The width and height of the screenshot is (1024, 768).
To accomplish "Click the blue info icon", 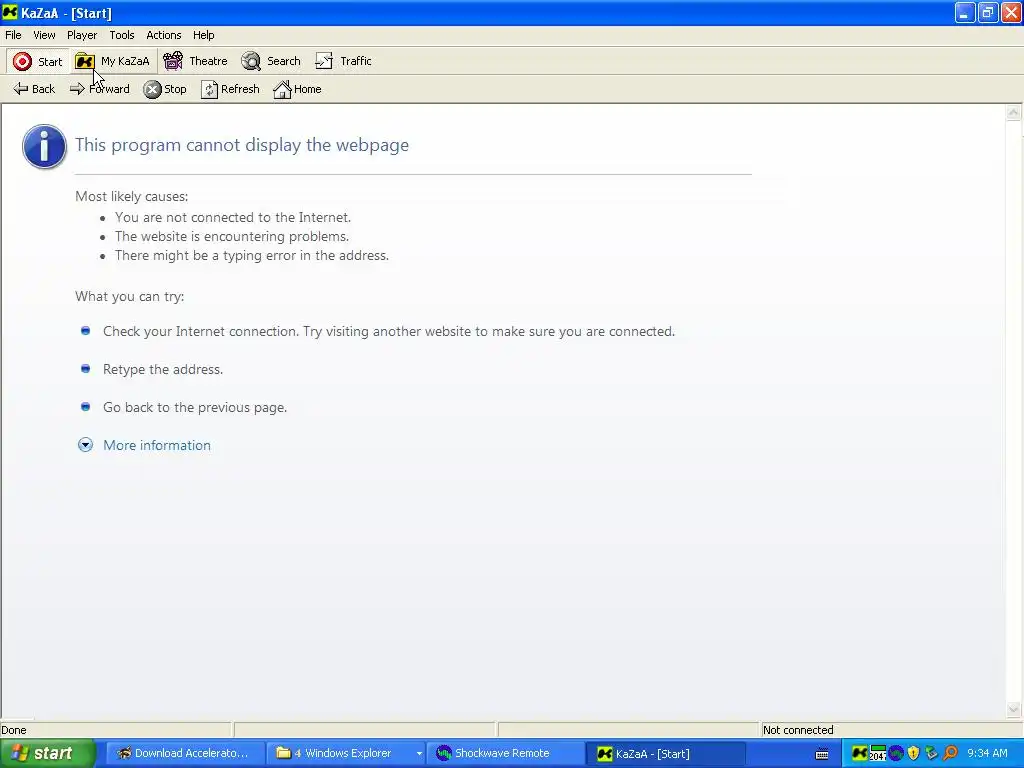I will (x=44, y=146).
